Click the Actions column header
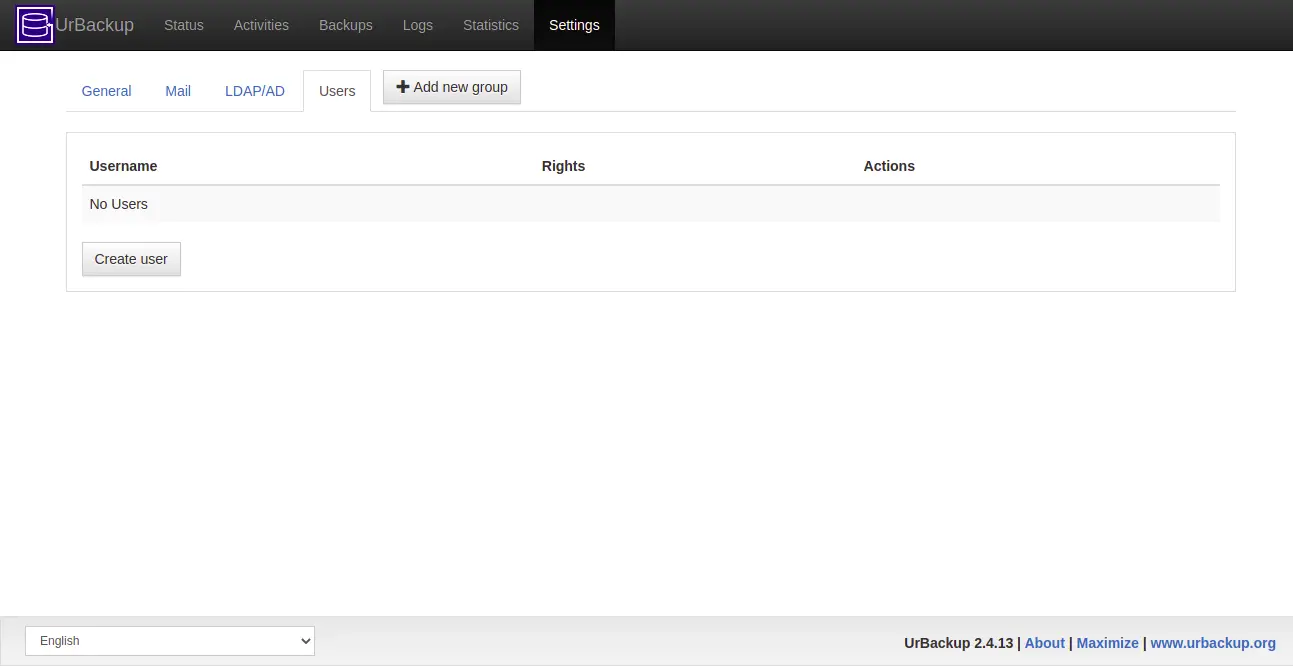 pos(889,166)
